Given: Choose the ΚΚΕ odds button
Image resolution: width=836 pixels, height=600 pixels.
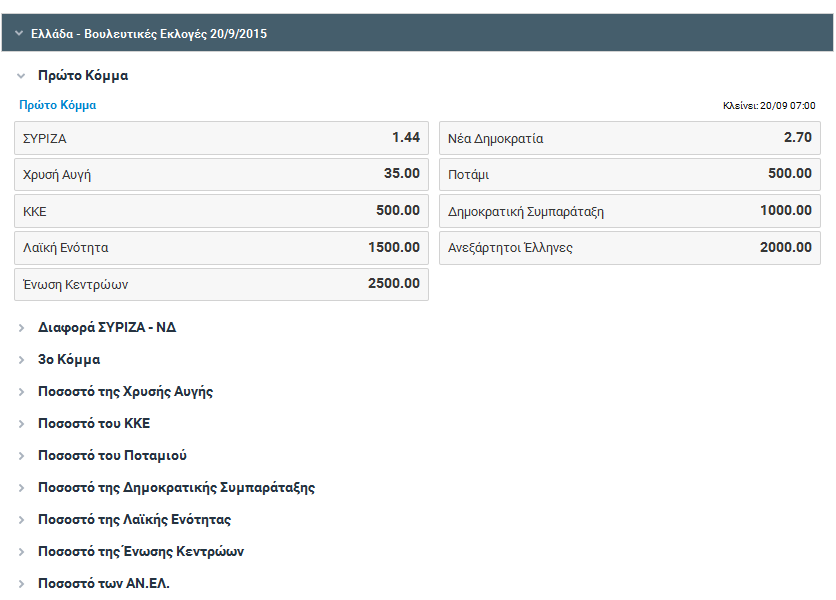Looking at the screenshot, I should [x=221, y=211].
